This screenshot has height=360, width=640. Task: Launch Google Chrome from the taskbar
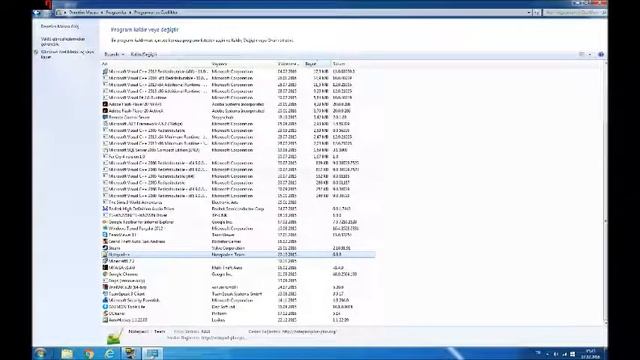pos(89,353)
